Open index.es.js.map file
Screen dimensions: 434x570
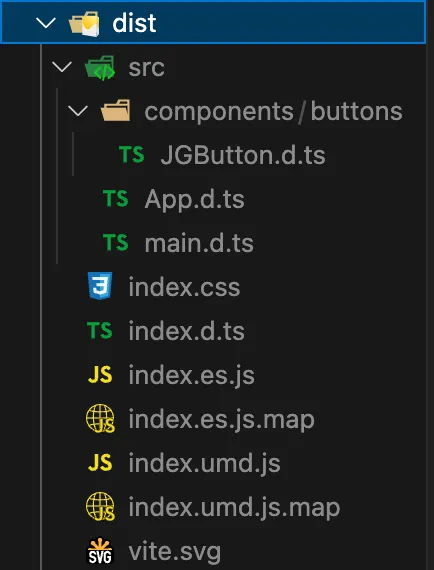point(222,421)
